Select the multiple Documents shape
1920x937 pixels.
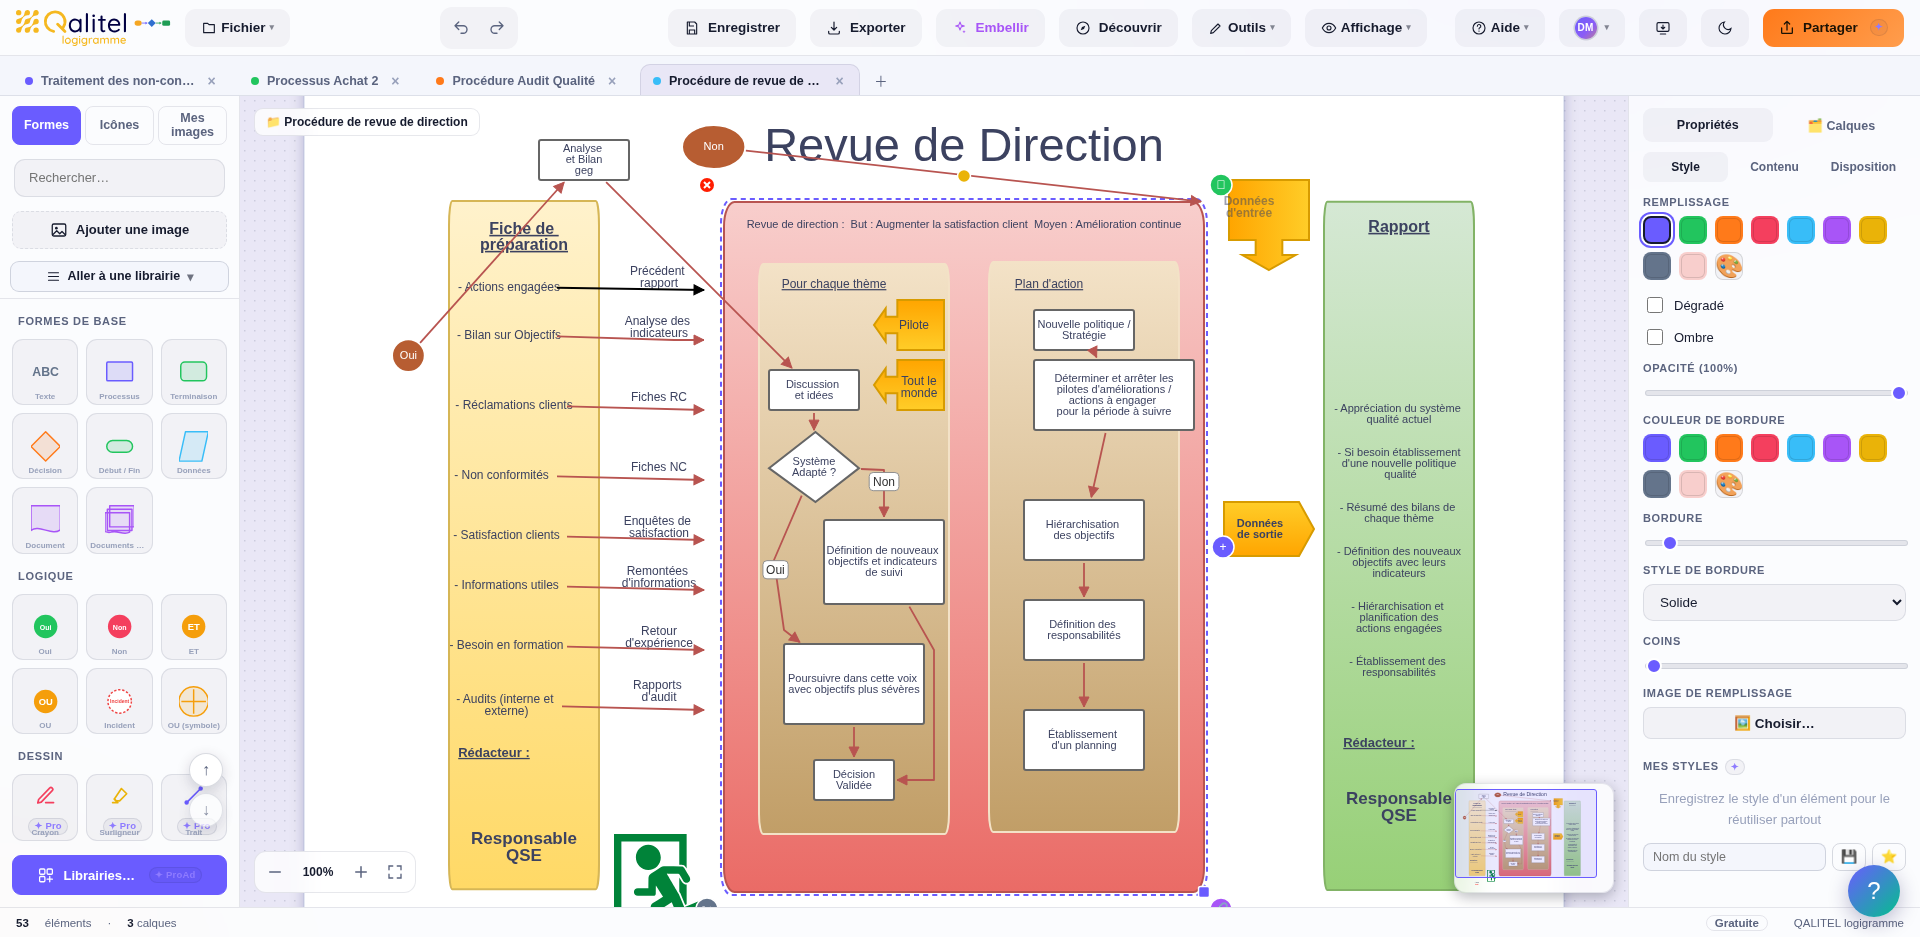119,520
